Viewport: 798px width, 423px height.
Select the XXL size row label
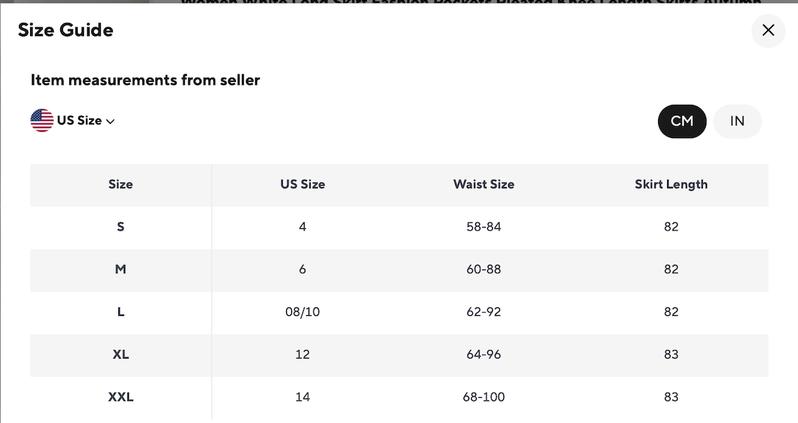(120, 397)
